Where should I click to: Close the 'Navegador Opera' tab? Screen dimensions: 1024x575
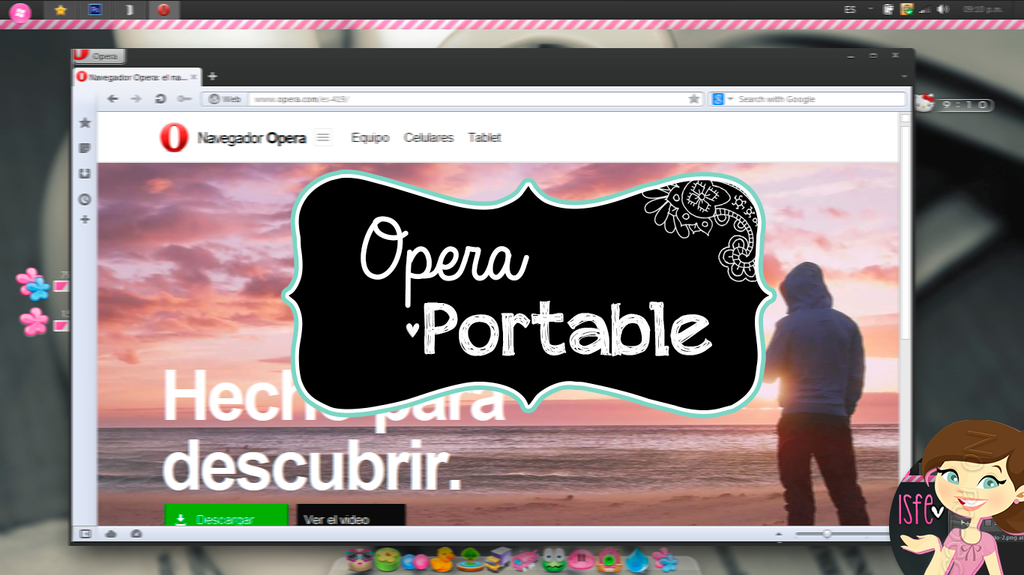click(194, 77)
